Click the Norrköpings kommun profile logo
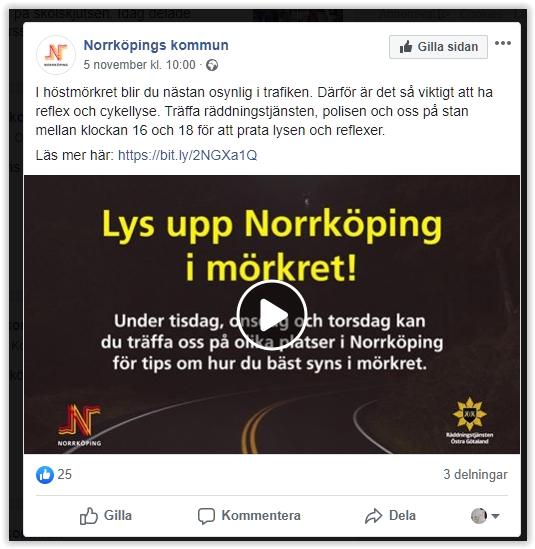Screen dimensions: 535x549 (x=56, y=55)
